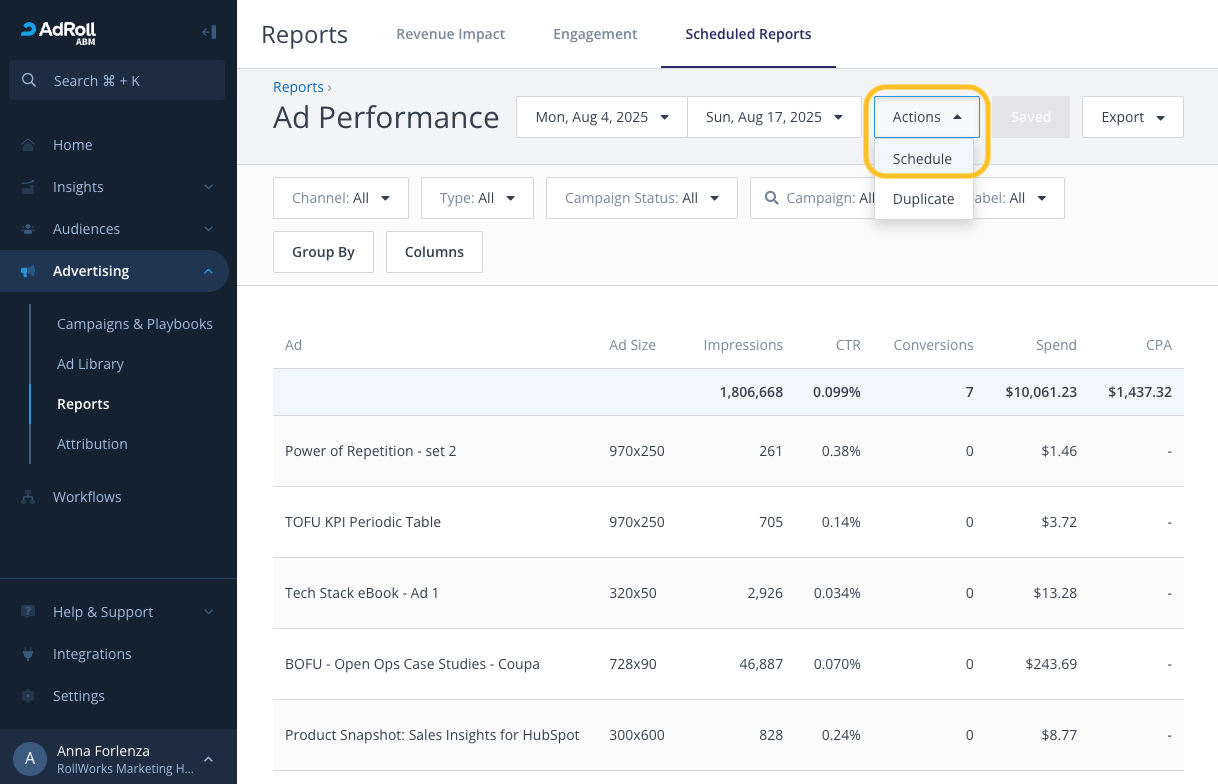1218x784 pixels.
Task: Click the Advertising megaphone icon
Action: click(x=29, y=271)
